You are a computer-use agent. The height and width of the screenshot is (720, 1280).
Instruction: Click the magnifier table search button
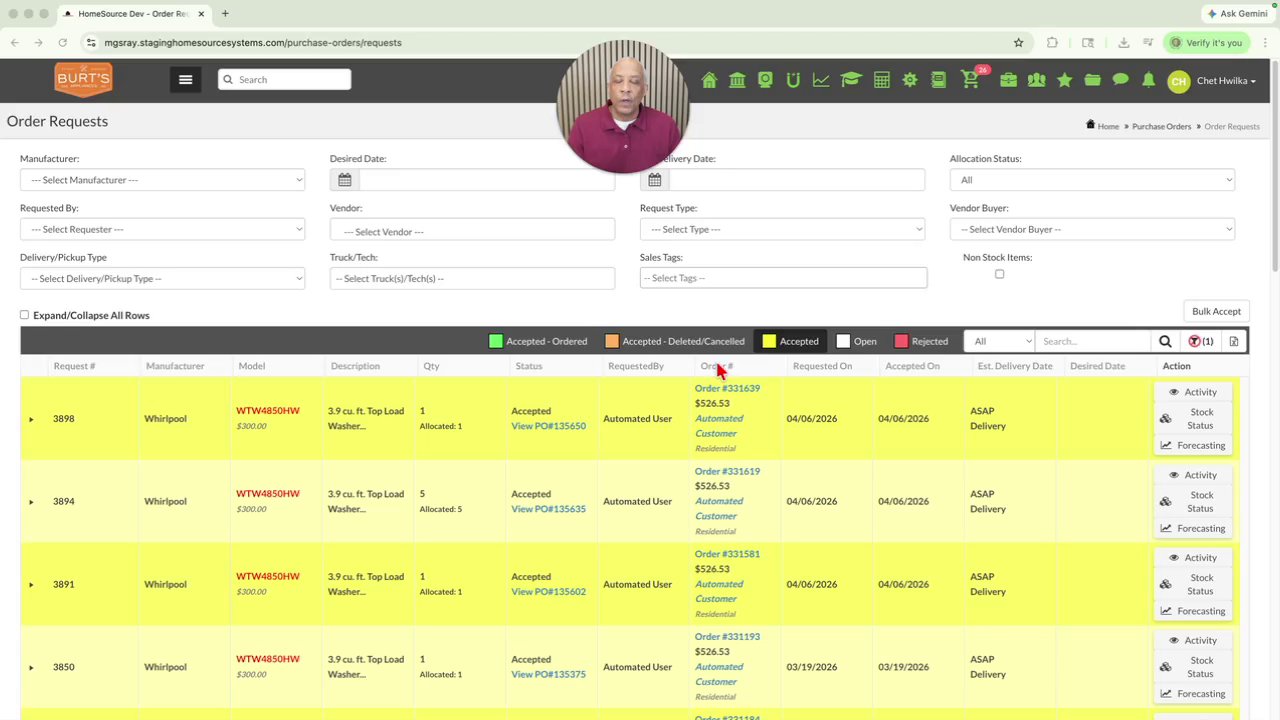click(1165, 341)
